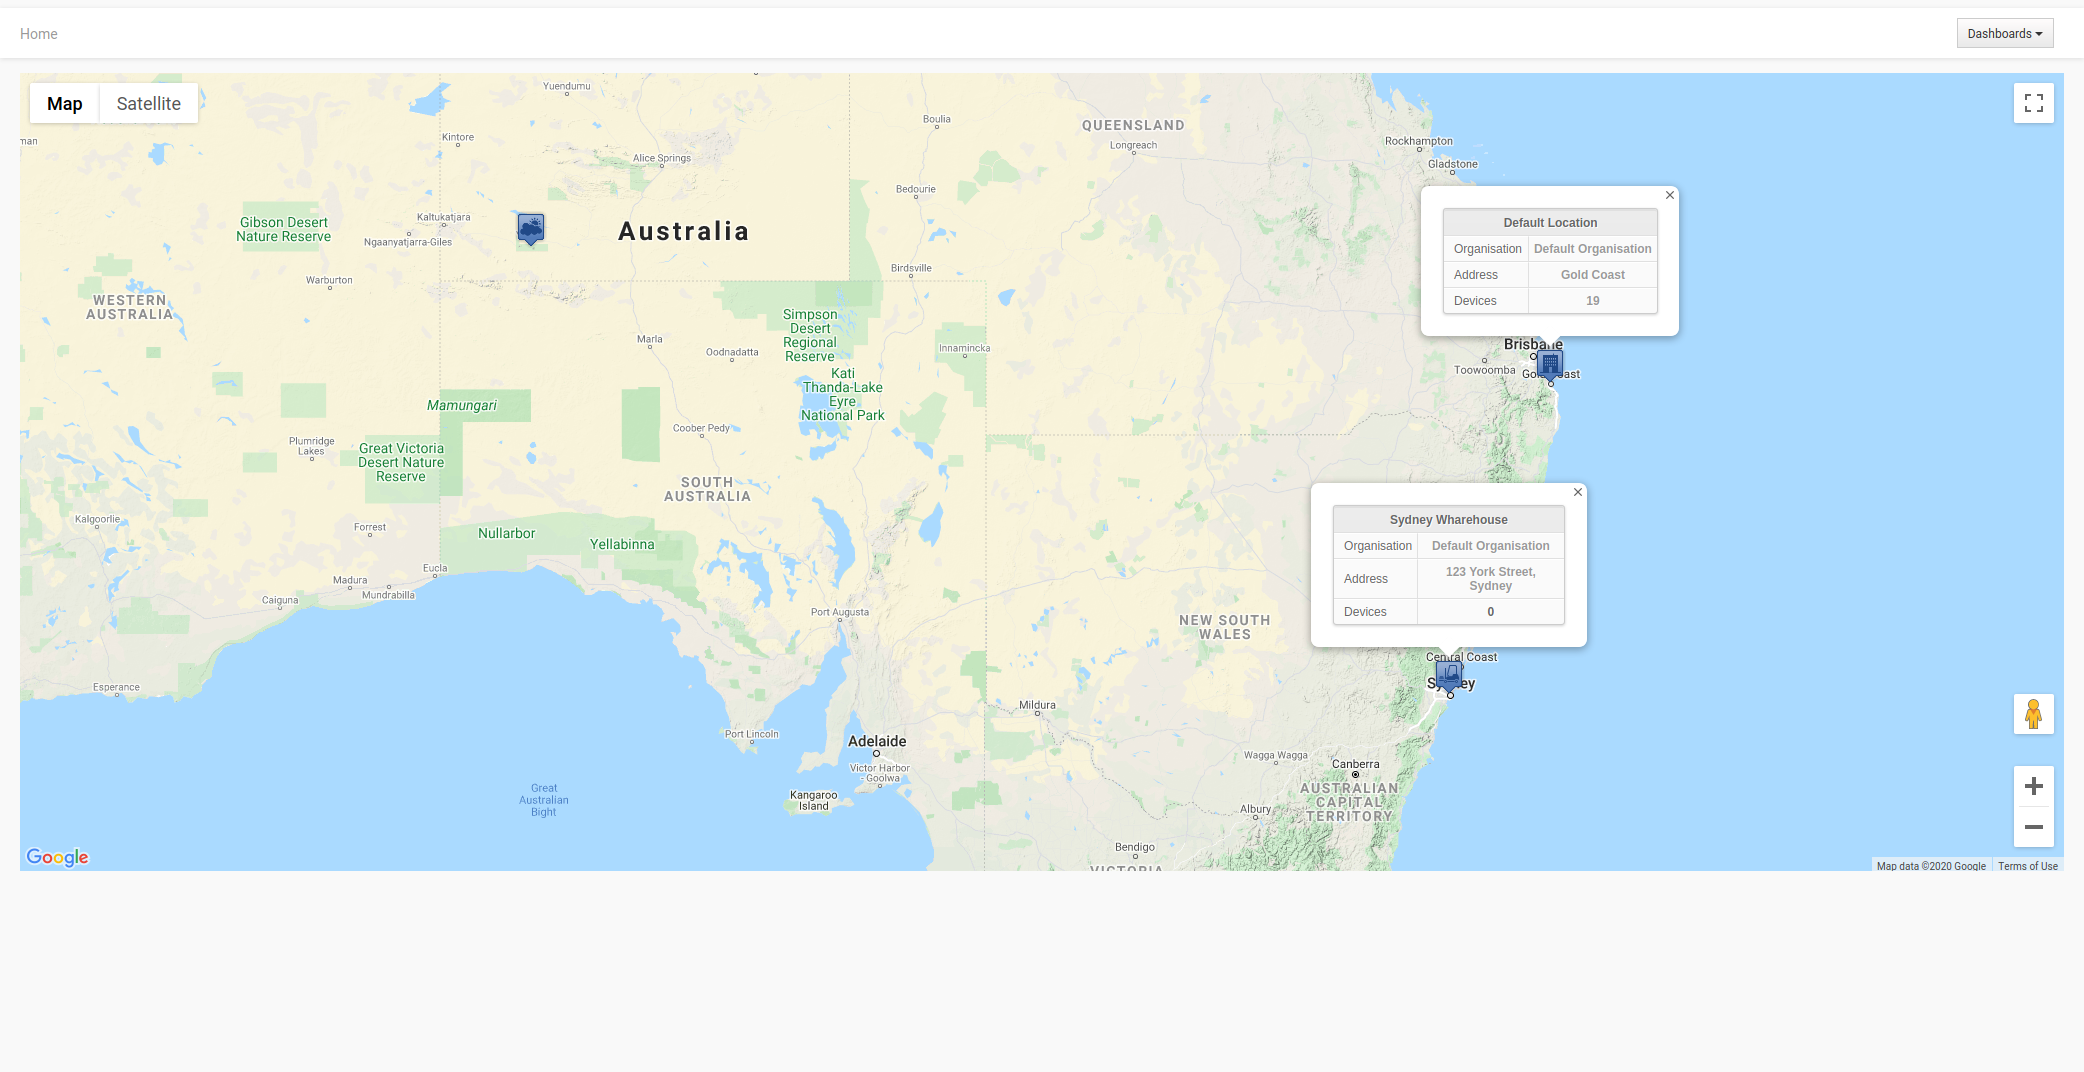2084x1072 pixels.
Task: Open the Terms of Use link
Action: [2027, 866]
